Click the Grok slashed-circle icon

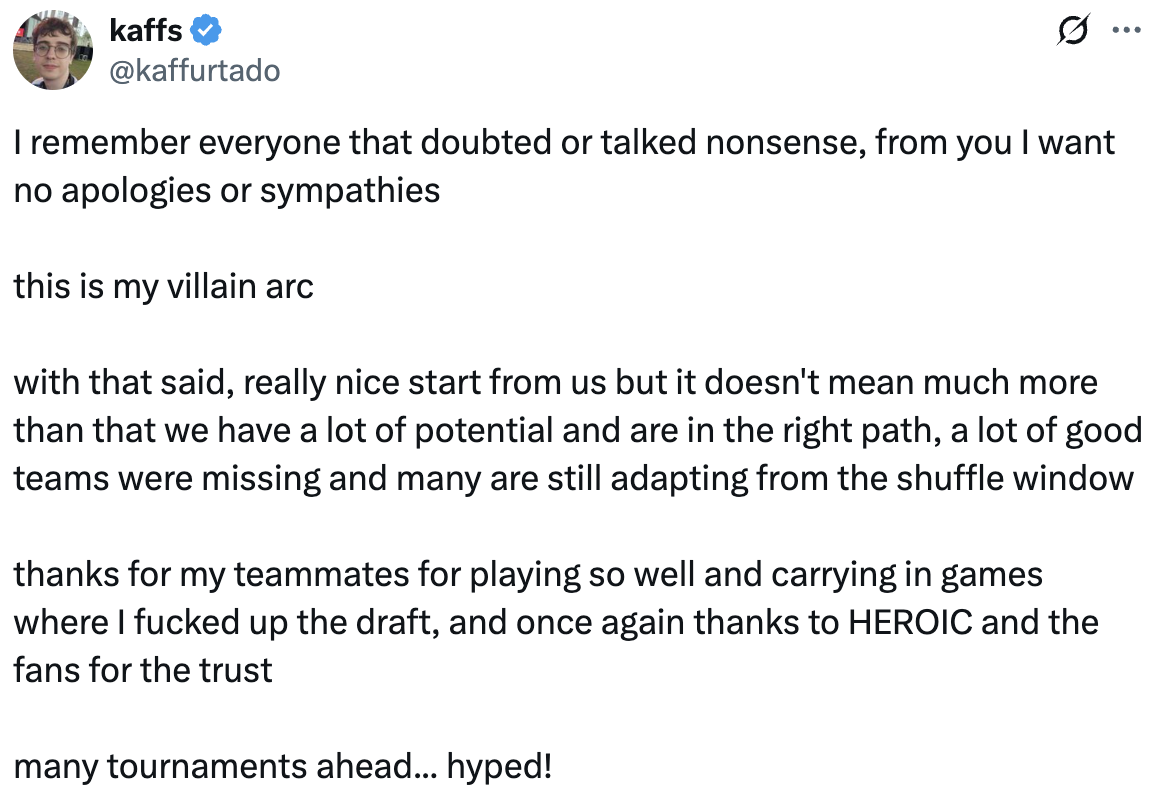[1076, 31]
